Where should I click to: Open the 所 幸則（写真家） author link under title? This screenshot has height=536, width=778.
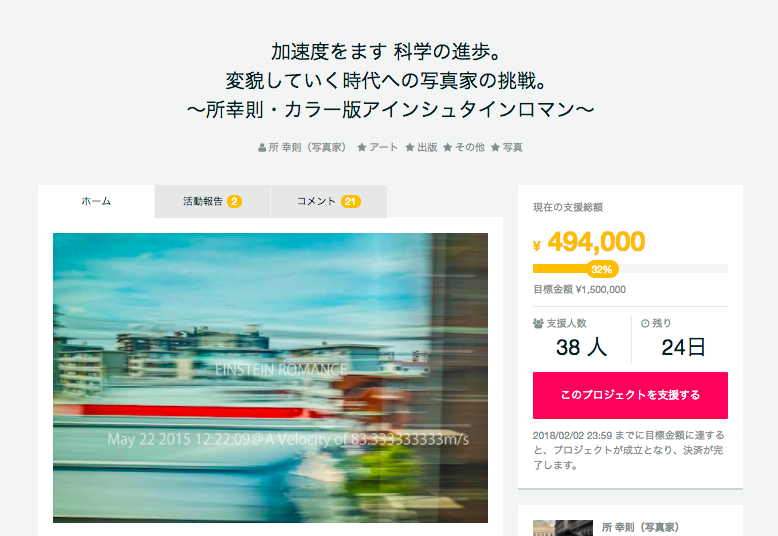pos(307,147)
